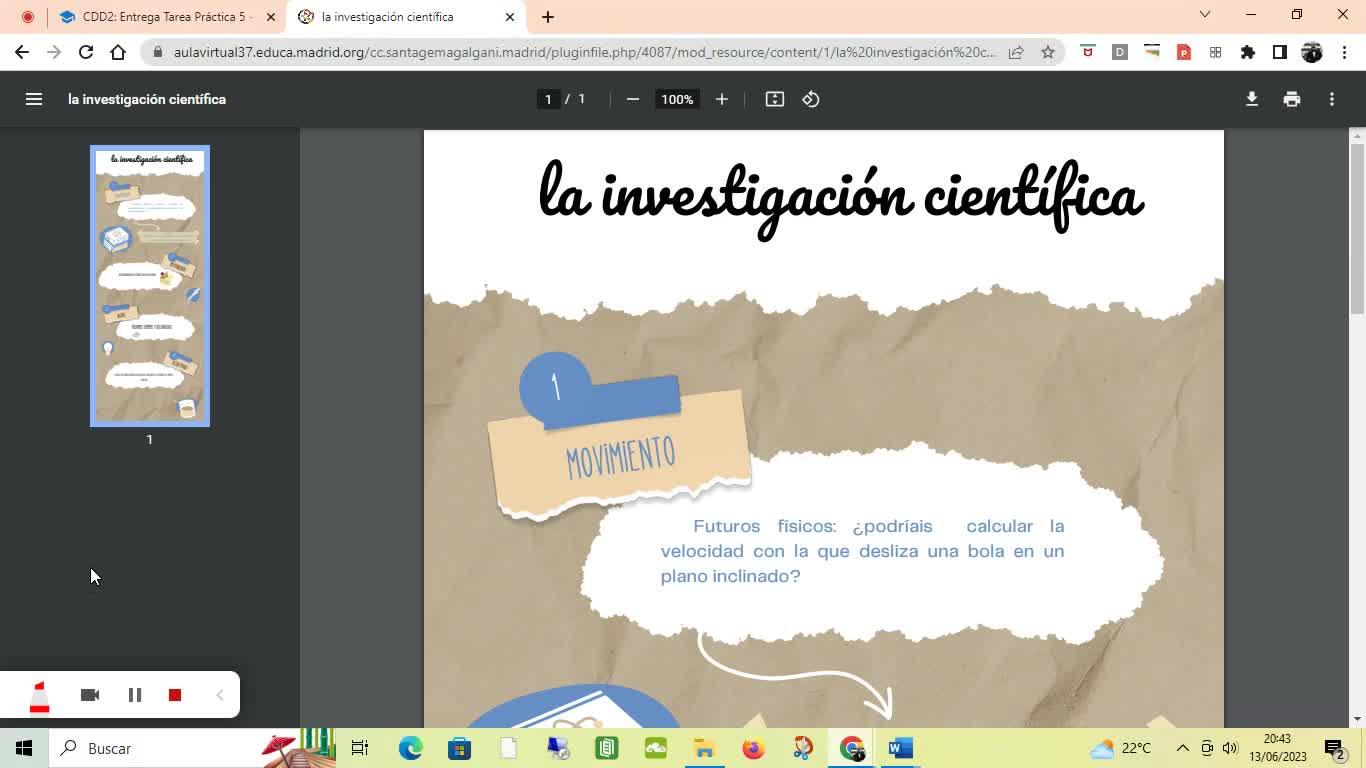This screenshot has width=1366, height=768.
Task: Download the PDF document
Action: tap(1251, 99)
